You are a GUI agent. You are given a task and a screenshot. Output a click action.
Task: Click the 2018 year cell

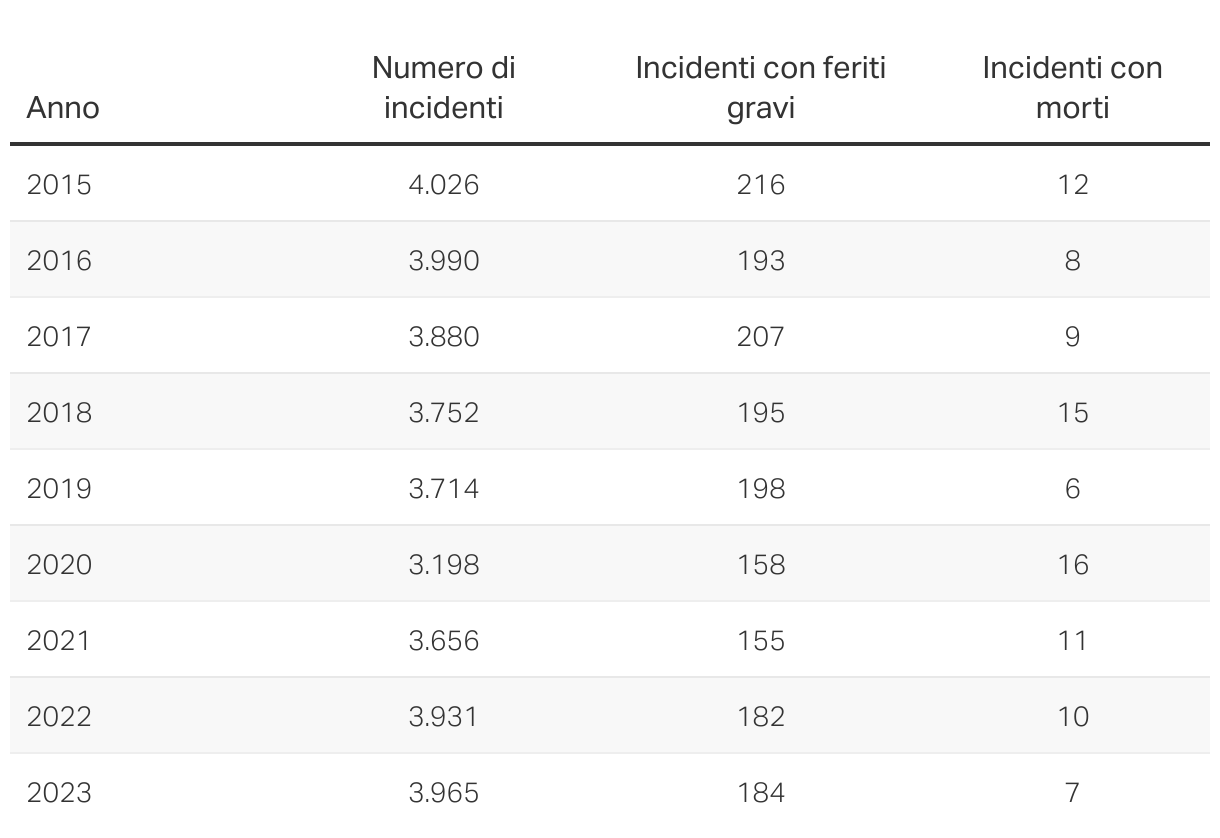[x=59, y=413]
